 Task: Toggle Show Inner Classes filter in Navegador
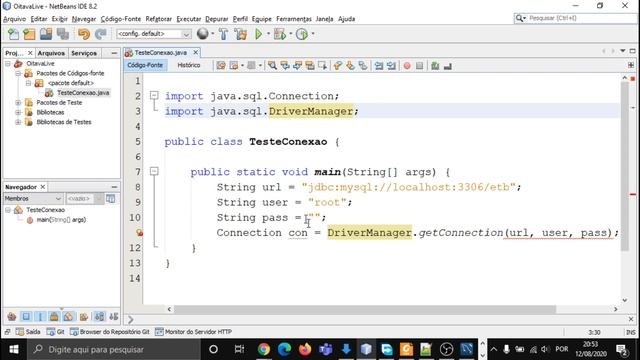(69, 317)
